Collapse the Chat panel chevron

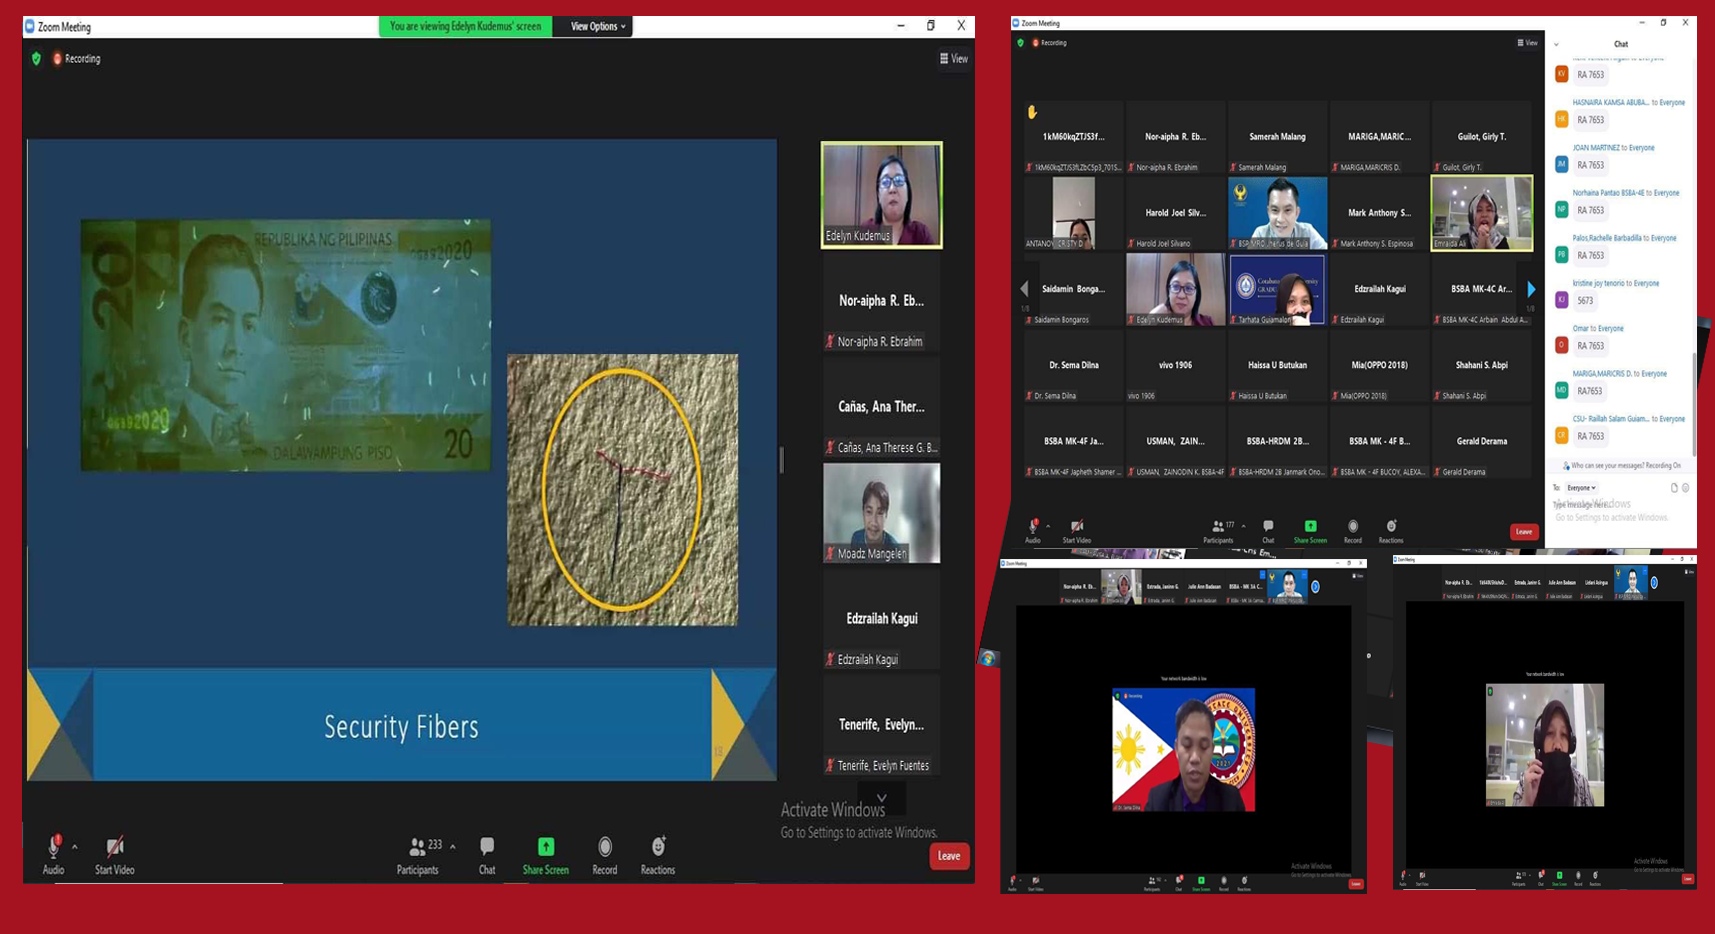[x=1556, y=44]
